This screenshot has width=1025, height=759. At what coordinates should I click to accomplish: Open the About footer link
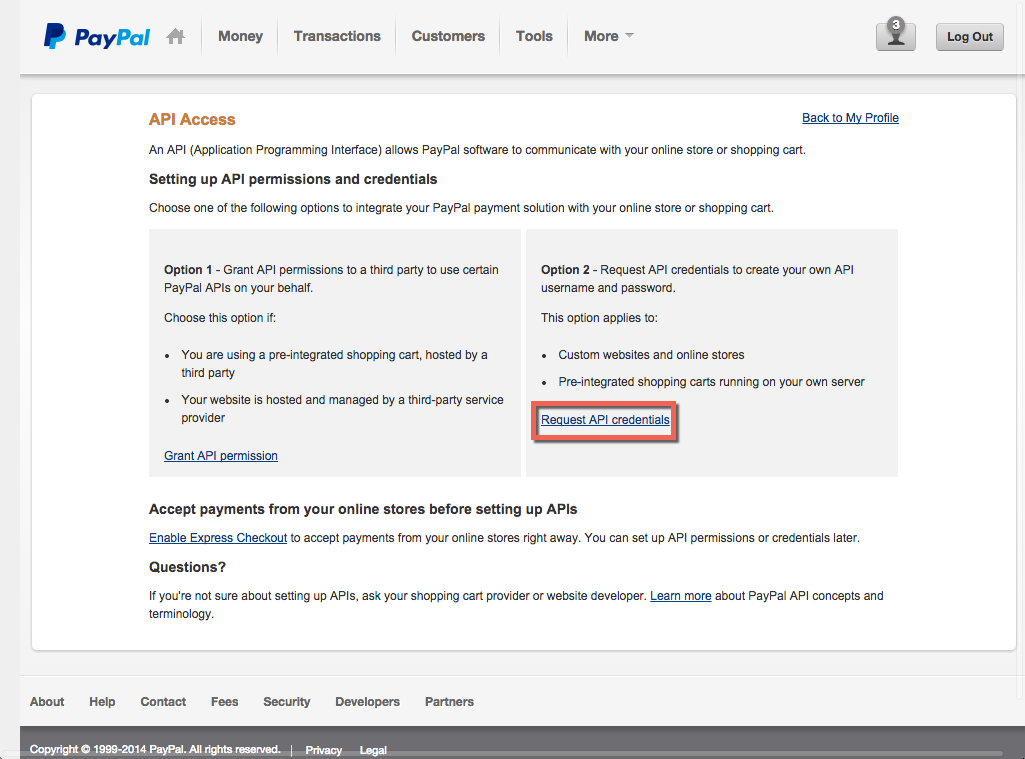tap(47, 701)
